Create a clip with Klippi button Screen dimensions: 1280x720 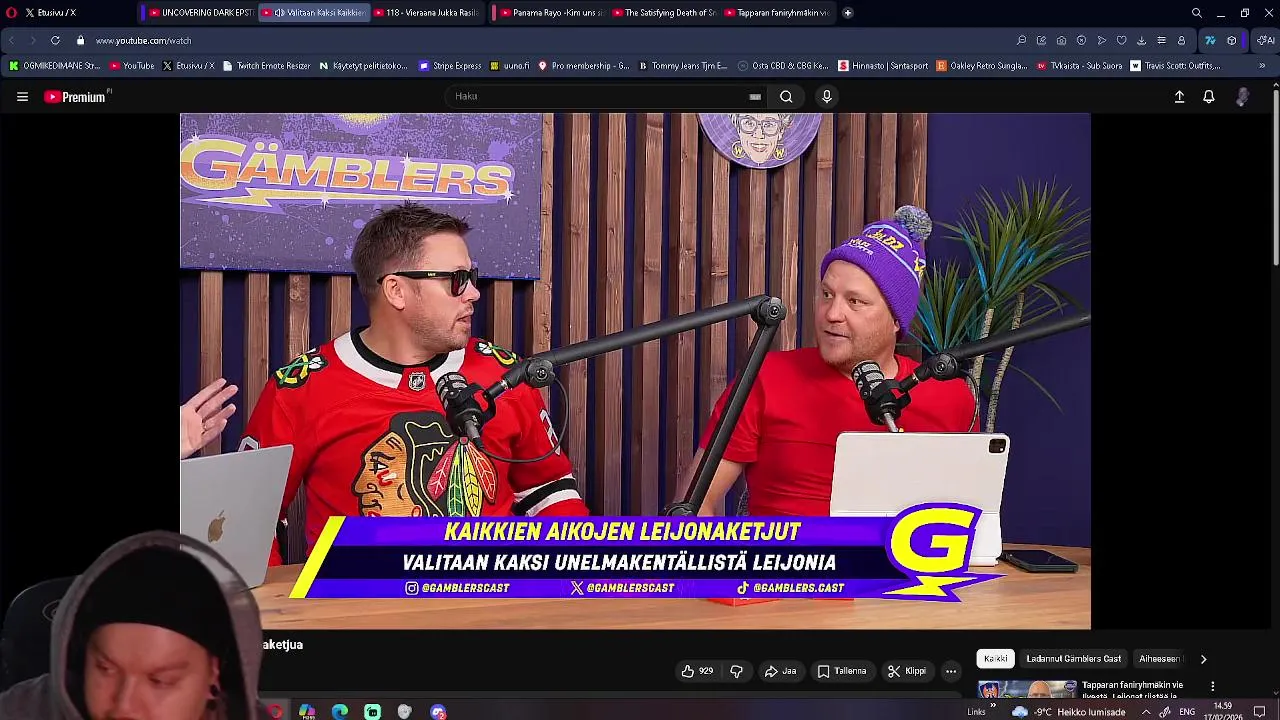pyautogui.click(x=906, y=671)
